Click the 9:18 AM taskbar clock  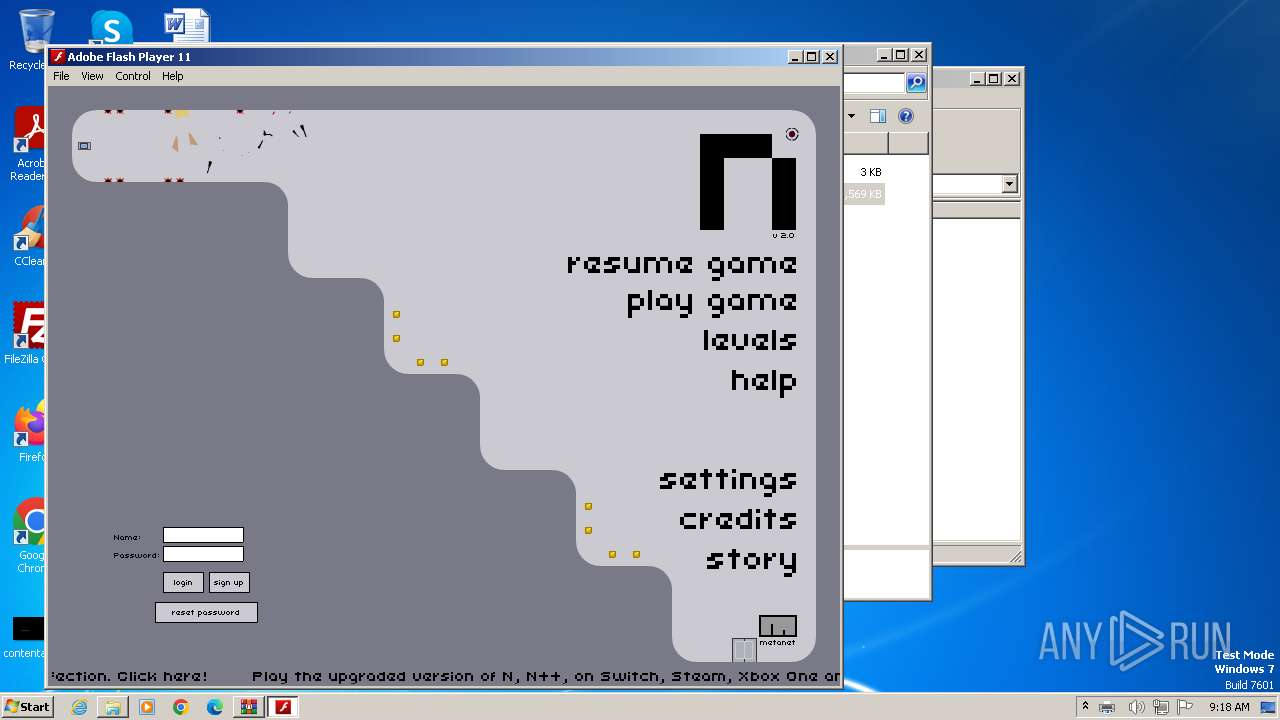[1229, 707]
